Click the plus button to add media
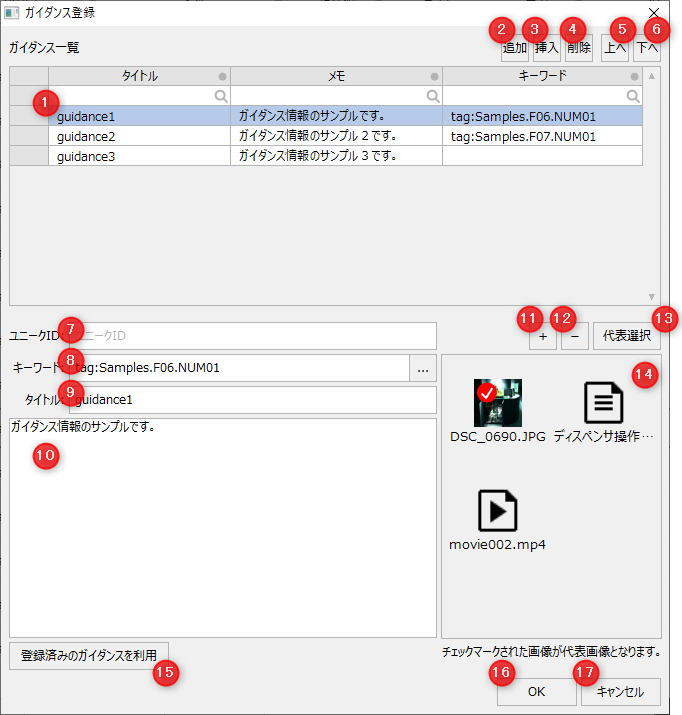Image resolution: width=682 pixels, height=715 pixels. pos(543,337)
